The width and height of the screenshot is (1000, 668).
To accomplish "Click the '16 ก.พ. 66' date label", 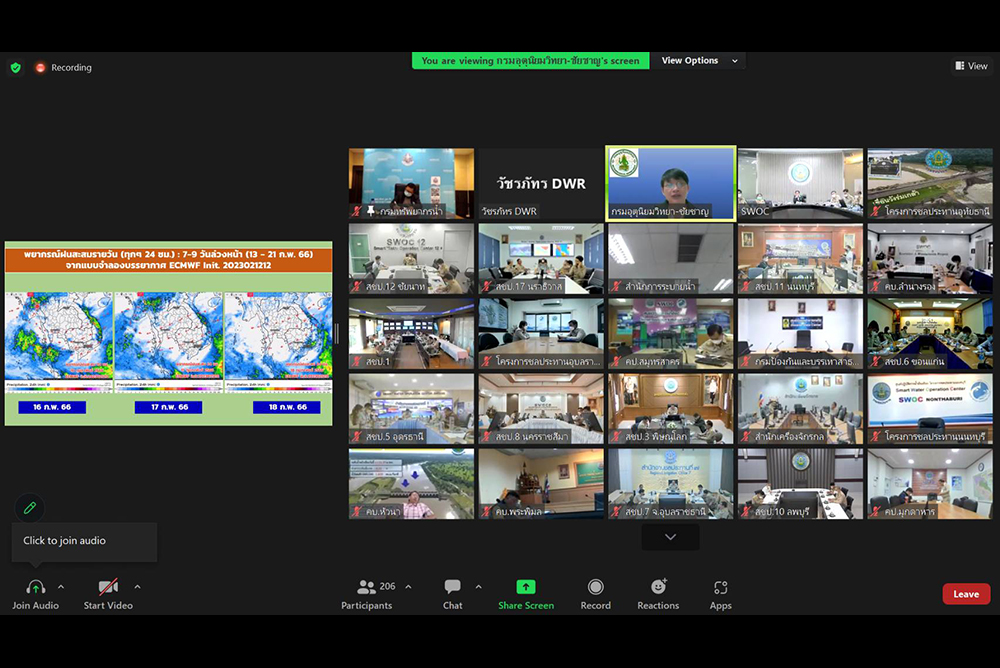I will point(52,407).
